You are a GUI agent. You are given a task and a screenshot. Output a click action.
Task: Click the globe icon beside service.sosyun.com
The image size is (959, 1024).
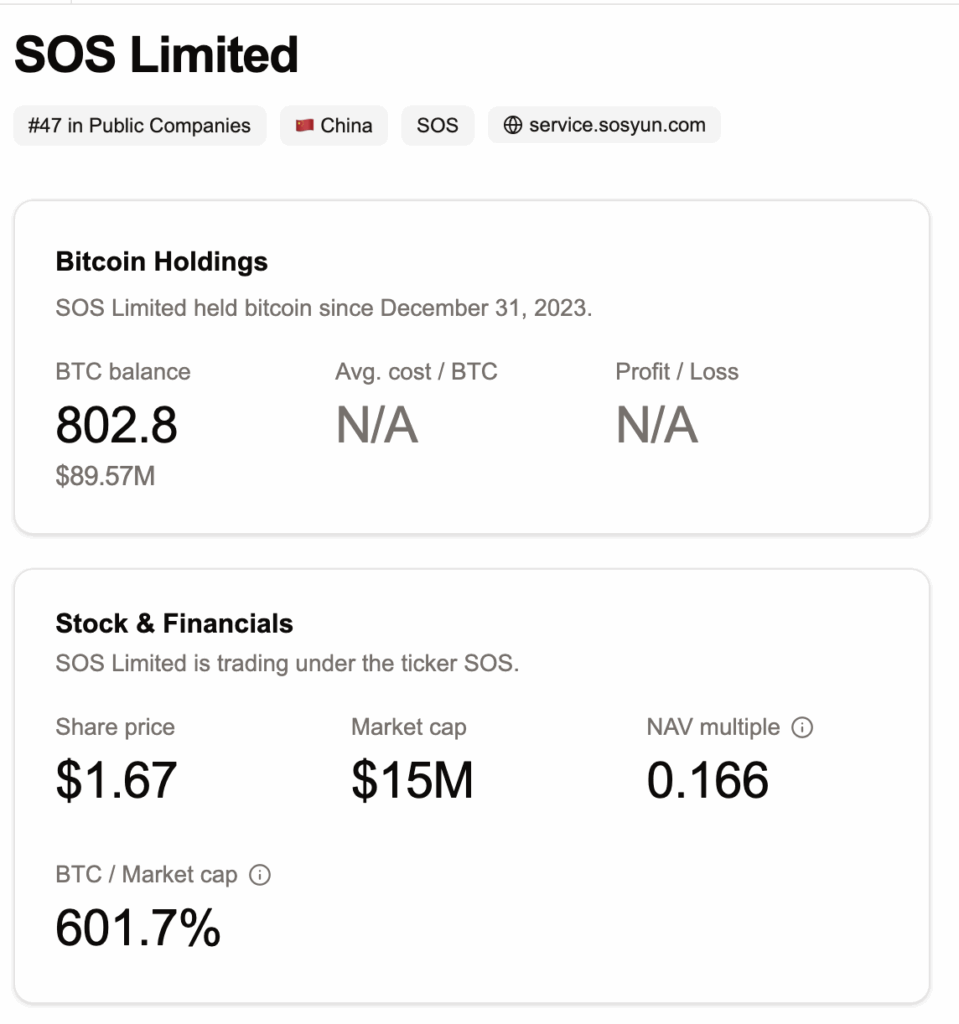pos(512,126)
